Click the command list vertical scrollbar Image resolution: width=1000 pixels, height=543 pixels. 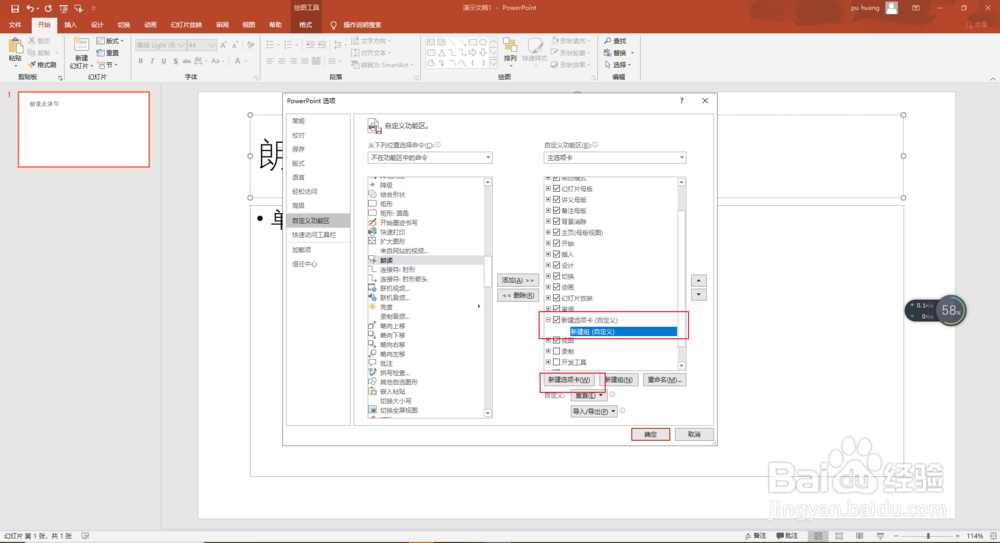(x=488, y=298)
